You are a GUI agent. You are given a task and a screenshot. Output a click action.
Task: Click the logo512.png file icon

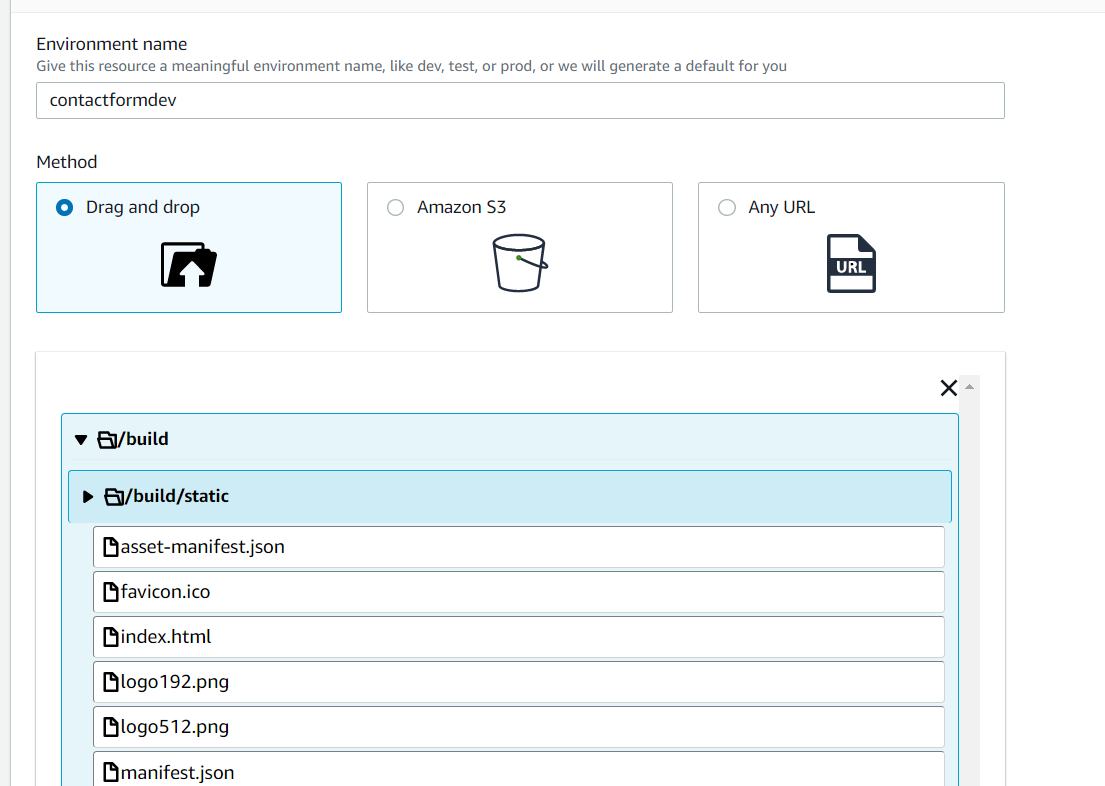click(x=111, y=727)
